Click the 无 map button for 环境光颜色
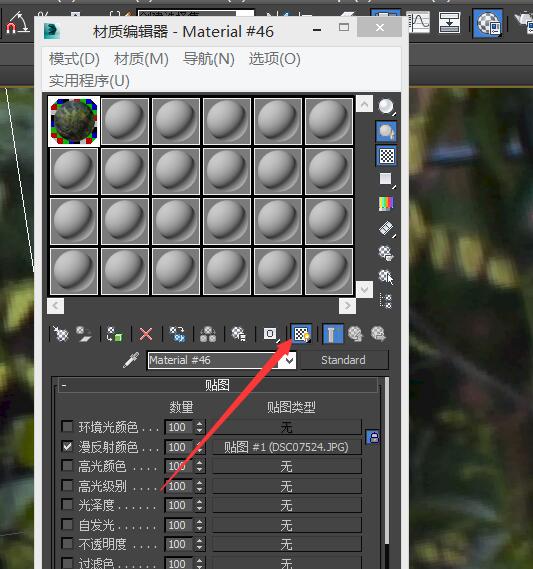This screenshot has height=569, width=533. tap(287, 427)
